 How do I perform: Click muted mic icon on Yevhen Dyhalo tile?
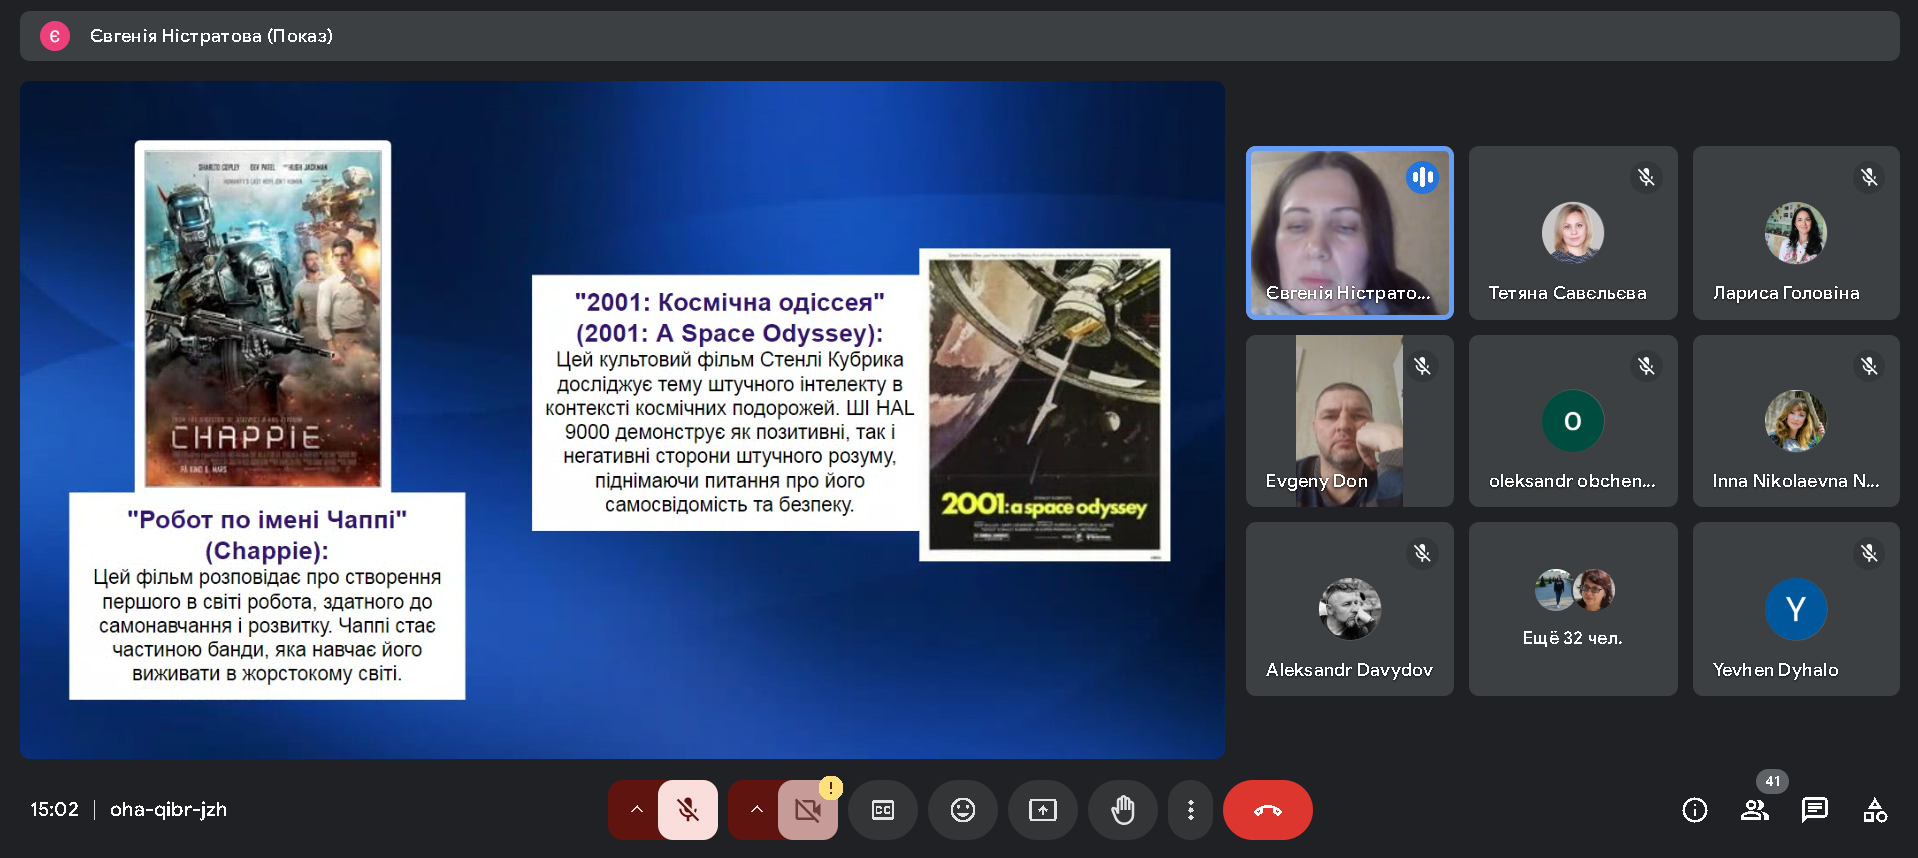coord(1869,553)
